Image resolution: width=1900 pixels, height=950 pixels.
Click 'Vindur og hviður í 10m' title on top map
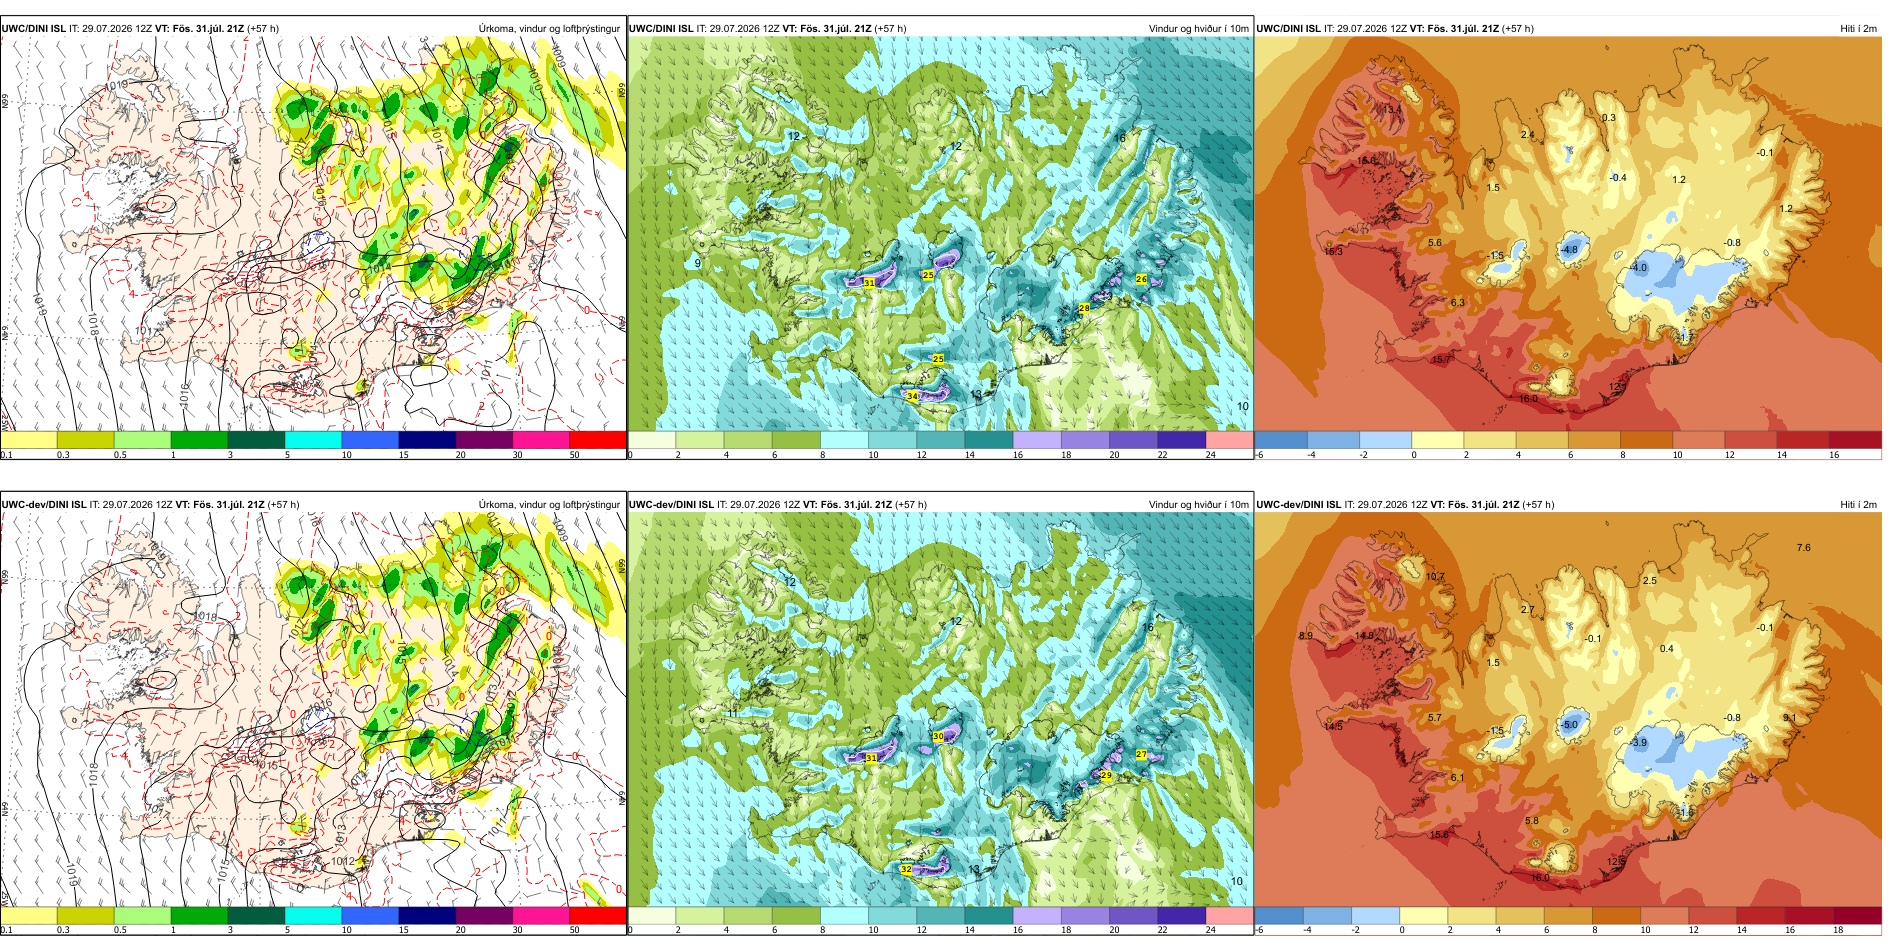(x=1198, y=29)
